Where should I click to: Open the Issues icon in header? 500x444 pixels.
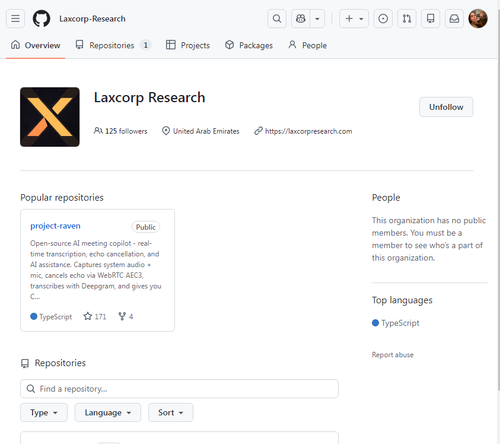click(383, 19)
